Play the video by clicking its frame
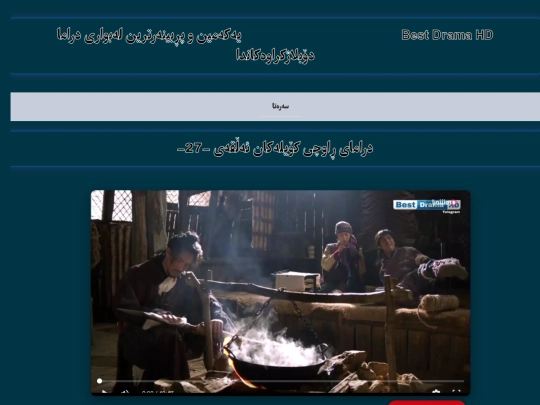Screen dimensions: 540x405 pos(280,292)
